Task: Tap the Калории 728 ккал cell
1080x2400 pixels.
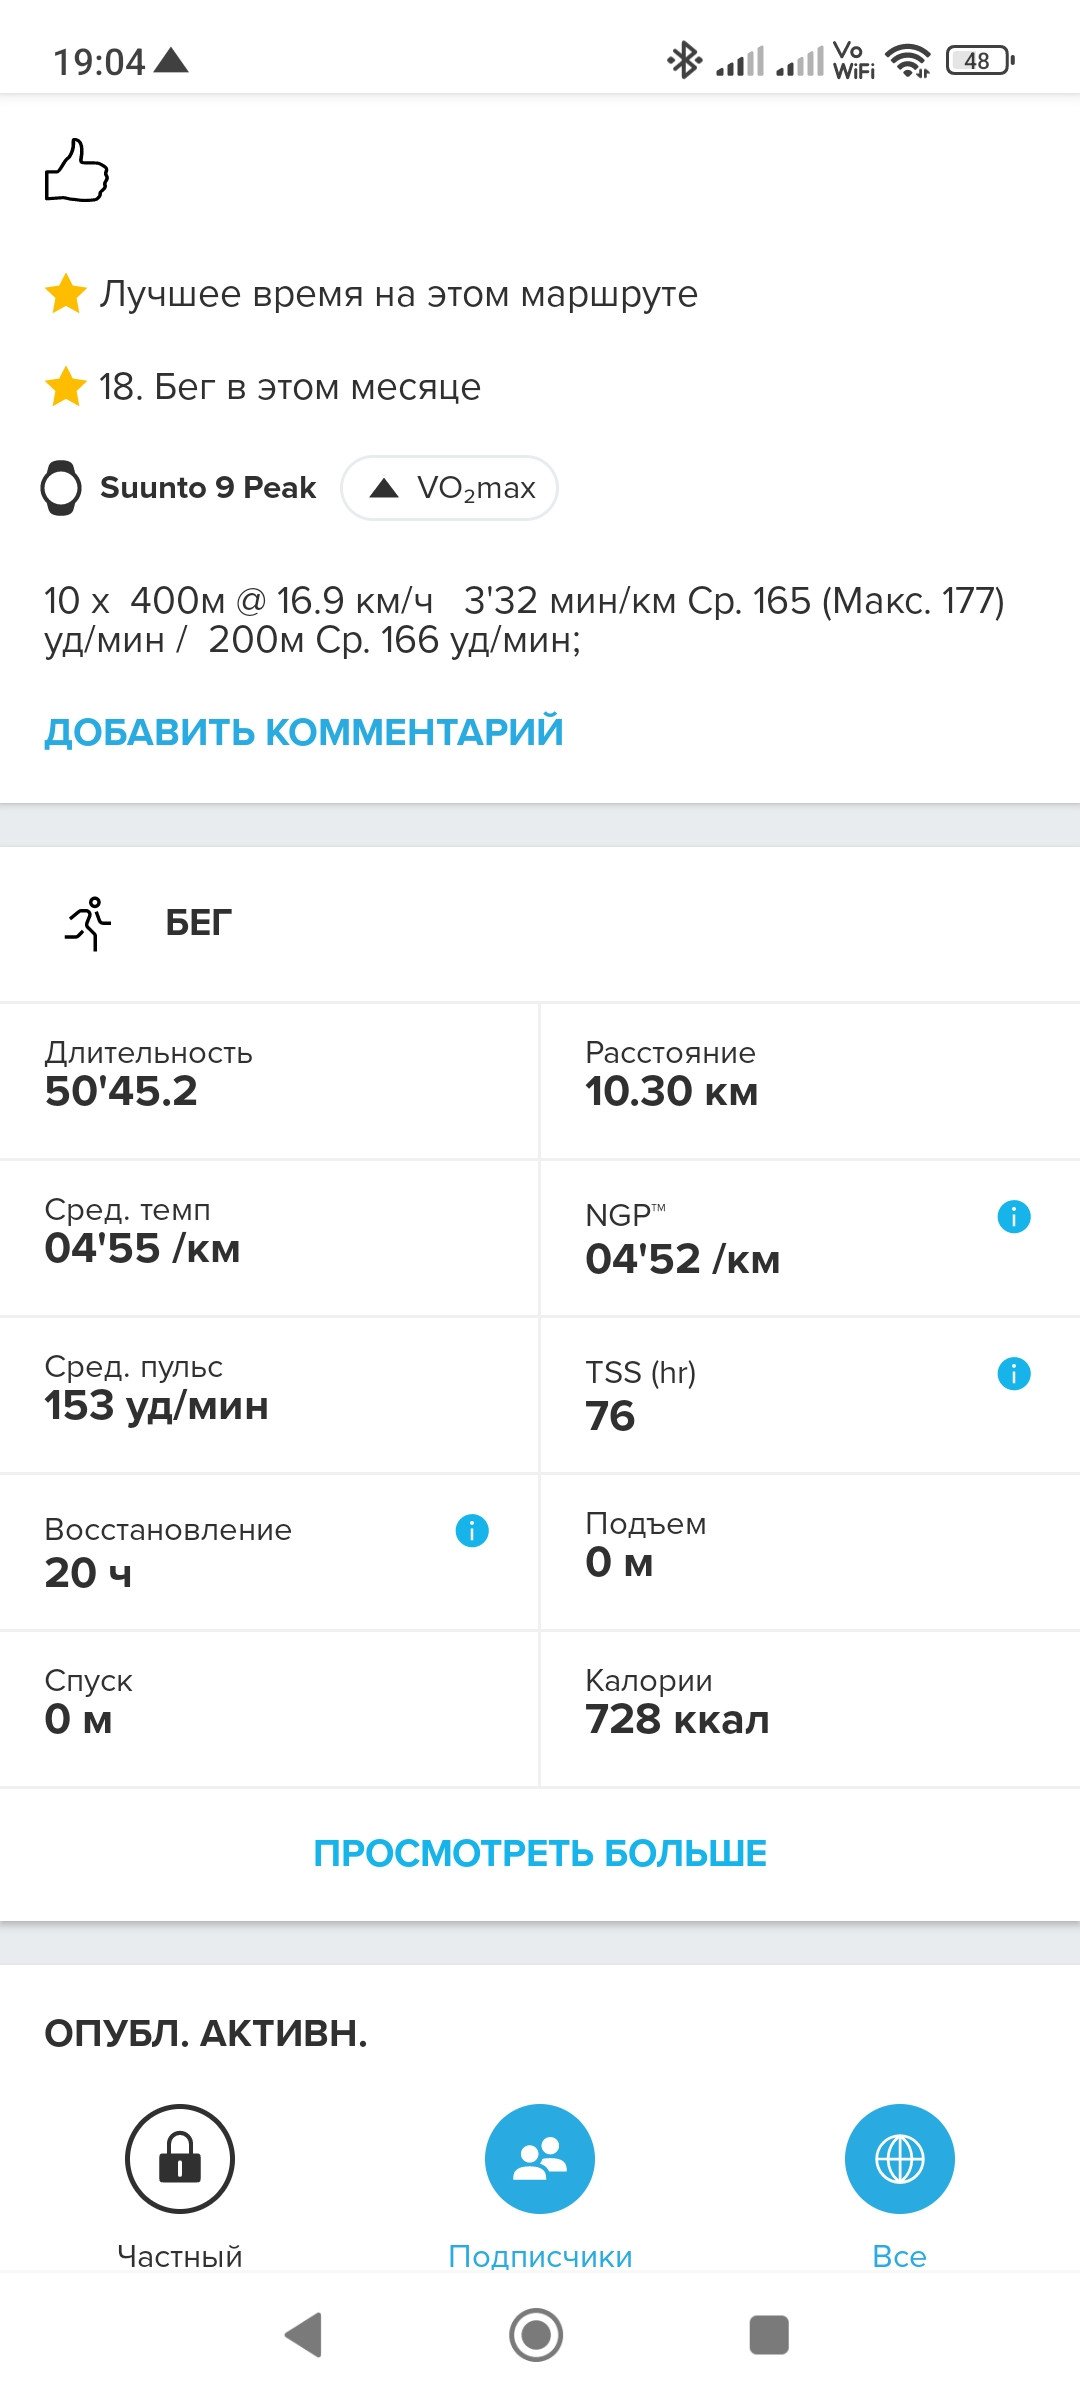Action: tap(810, 1709)
